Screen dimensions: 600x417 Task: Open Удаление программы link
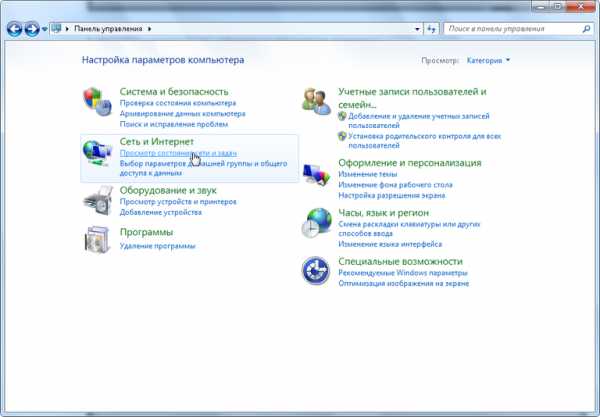(x=158, y=246)
